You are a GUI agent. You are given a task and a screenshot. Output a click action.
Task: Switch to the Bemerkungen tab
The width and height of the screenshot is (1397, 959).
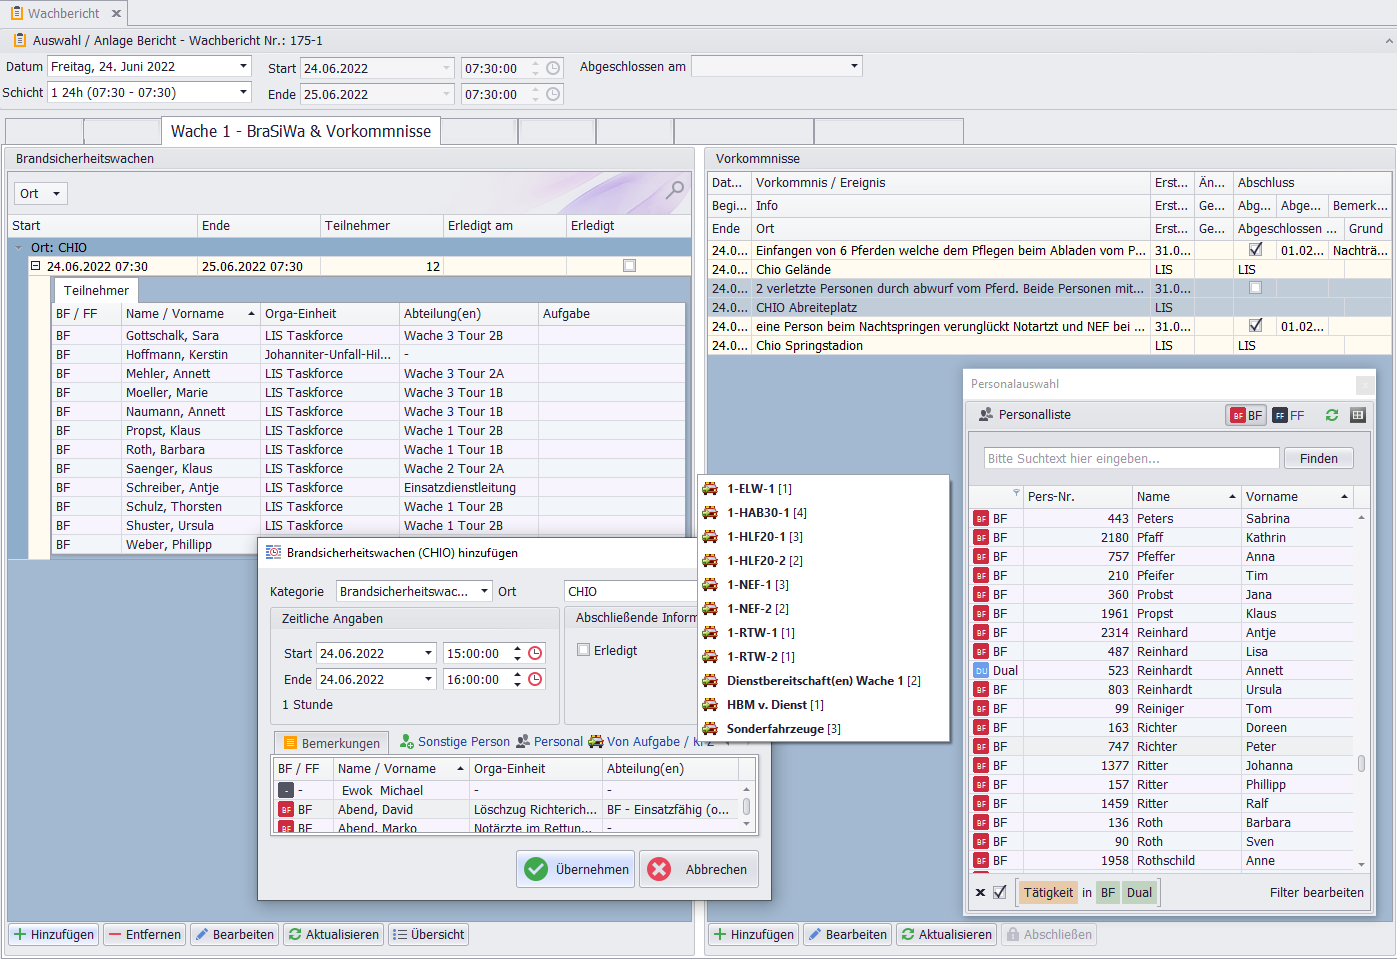[331, 743]
